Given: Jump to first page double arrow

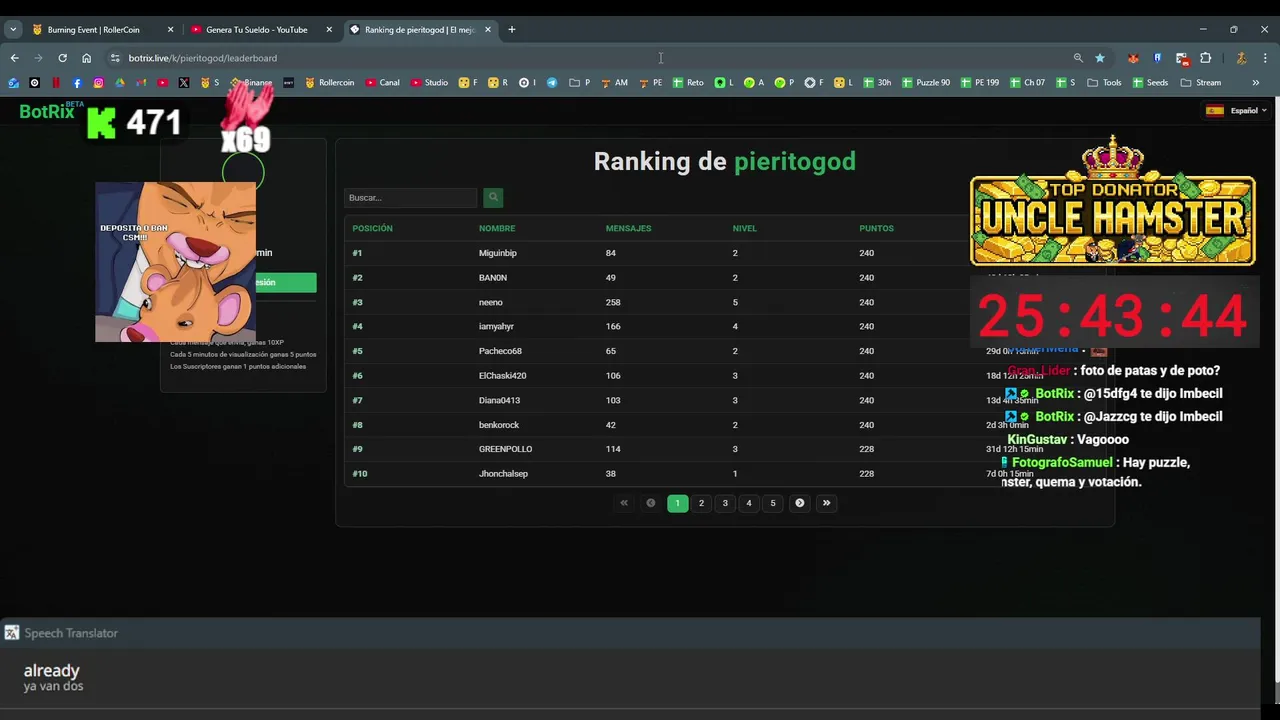Looking at the screenshot, I should (x=624, y=503).
